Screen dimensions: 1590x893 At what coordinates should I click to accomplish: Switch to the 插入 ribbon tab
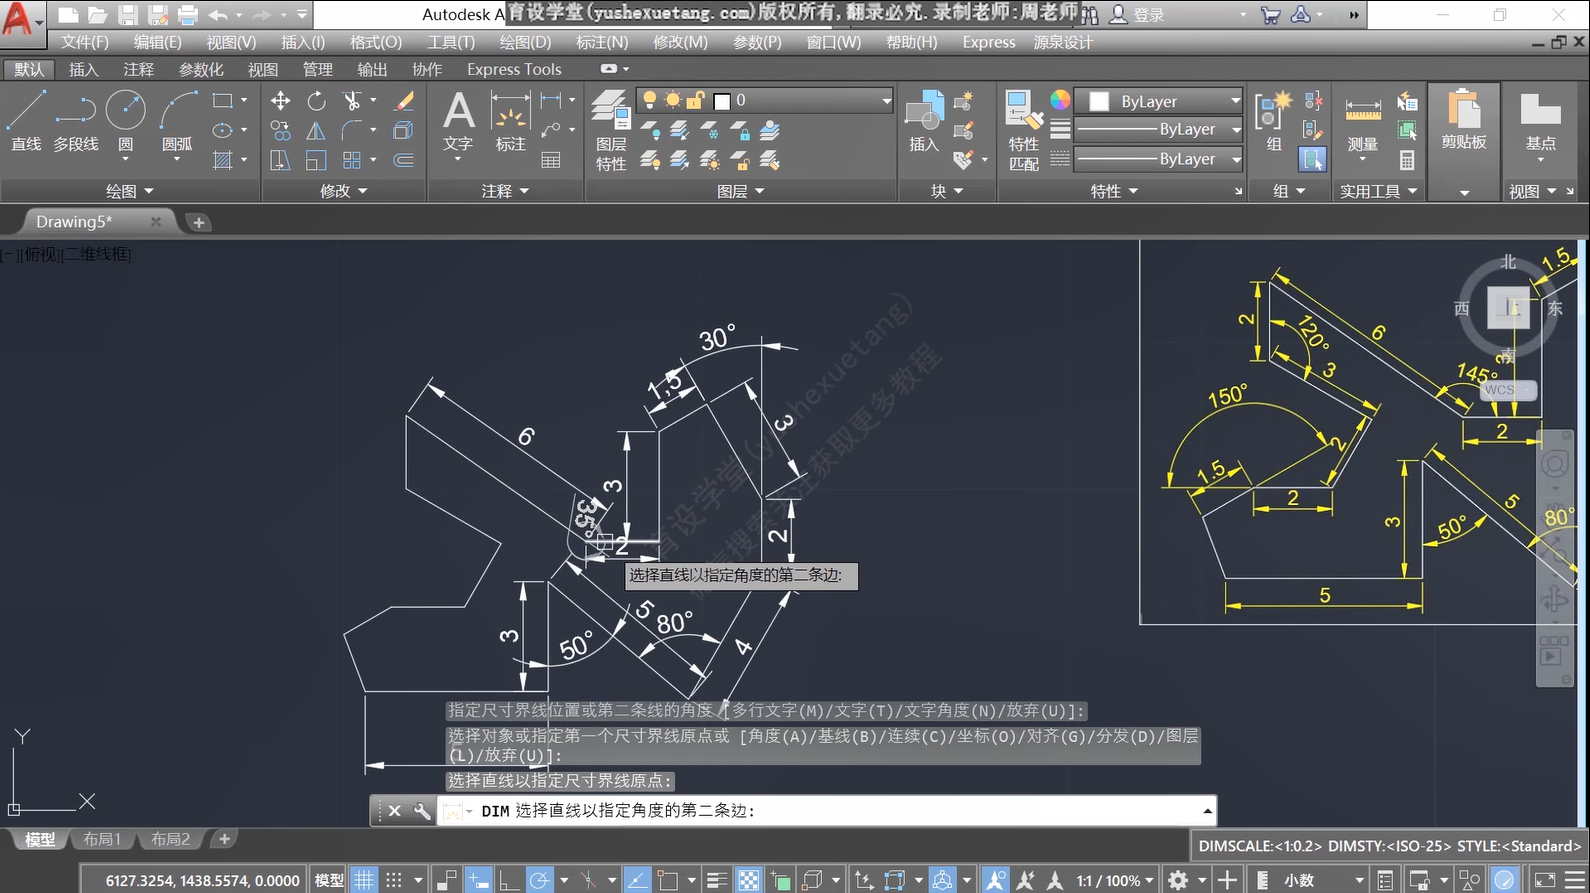coord(84,69)
